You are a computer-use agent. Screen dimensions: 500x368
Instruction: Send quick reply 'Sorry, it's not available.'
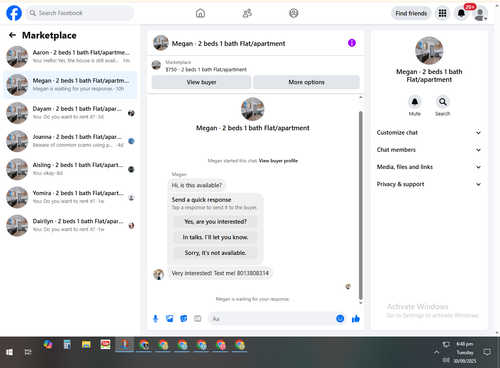tap(215, 253)
